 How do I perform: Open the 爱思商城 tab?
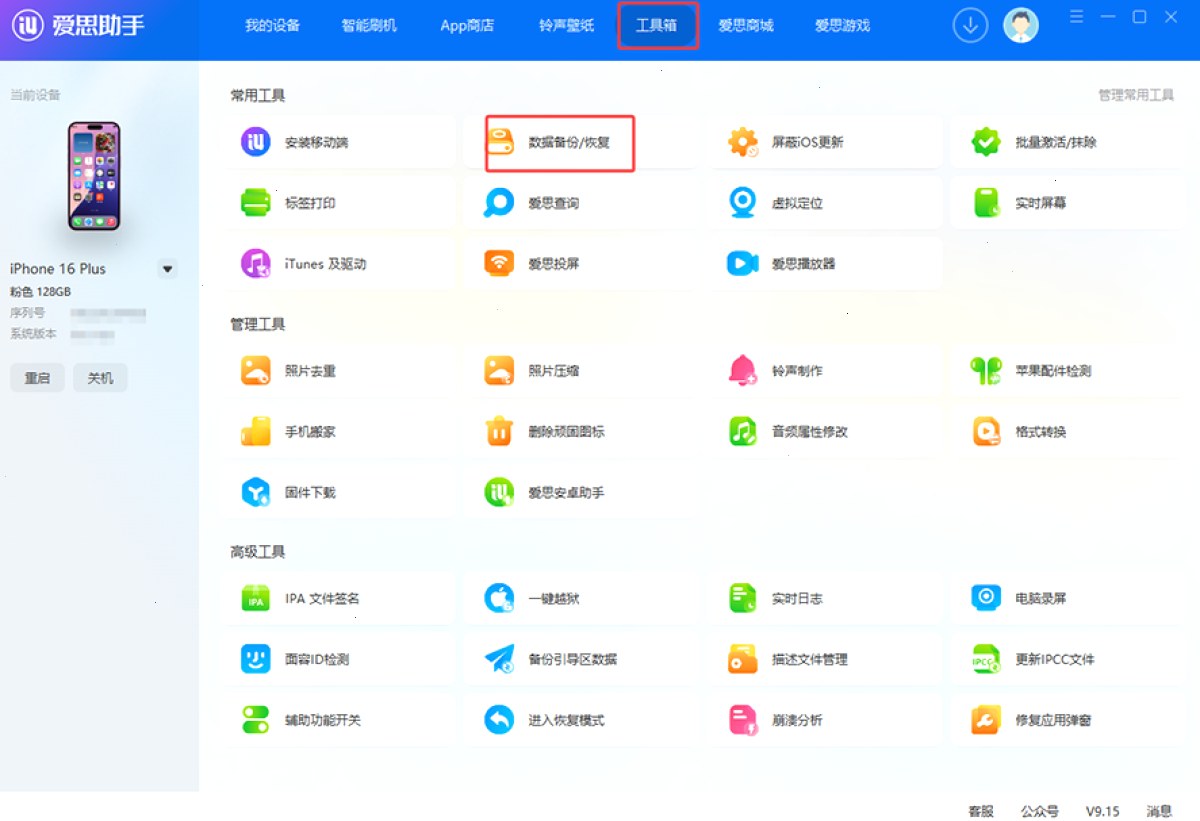[x=745, y=26]
